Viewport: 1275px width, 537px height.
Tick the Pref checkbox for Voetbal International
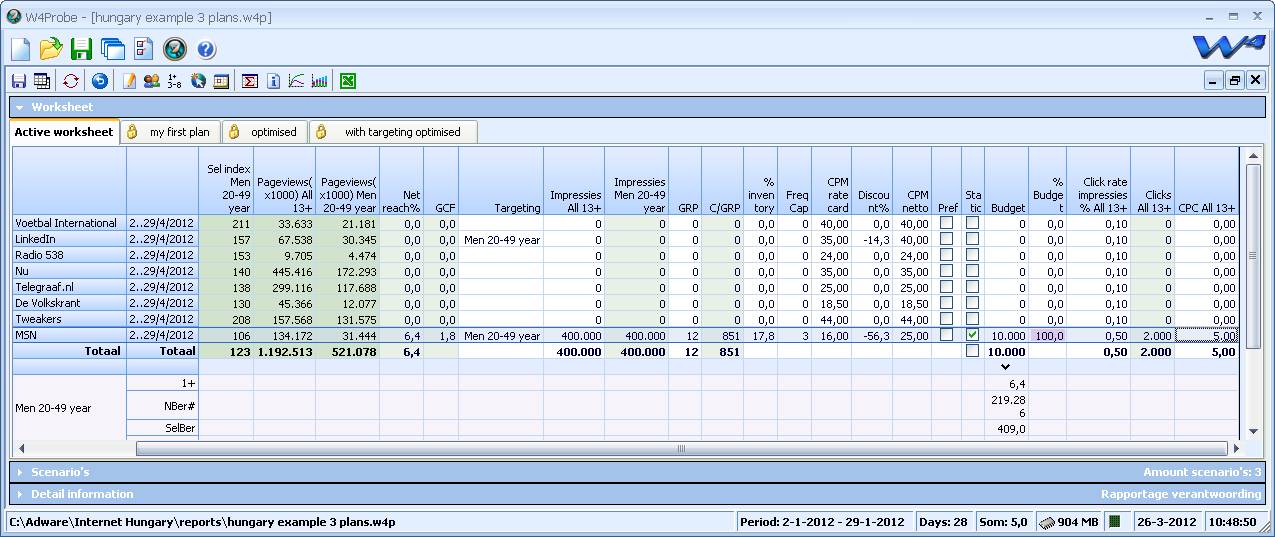946,223
